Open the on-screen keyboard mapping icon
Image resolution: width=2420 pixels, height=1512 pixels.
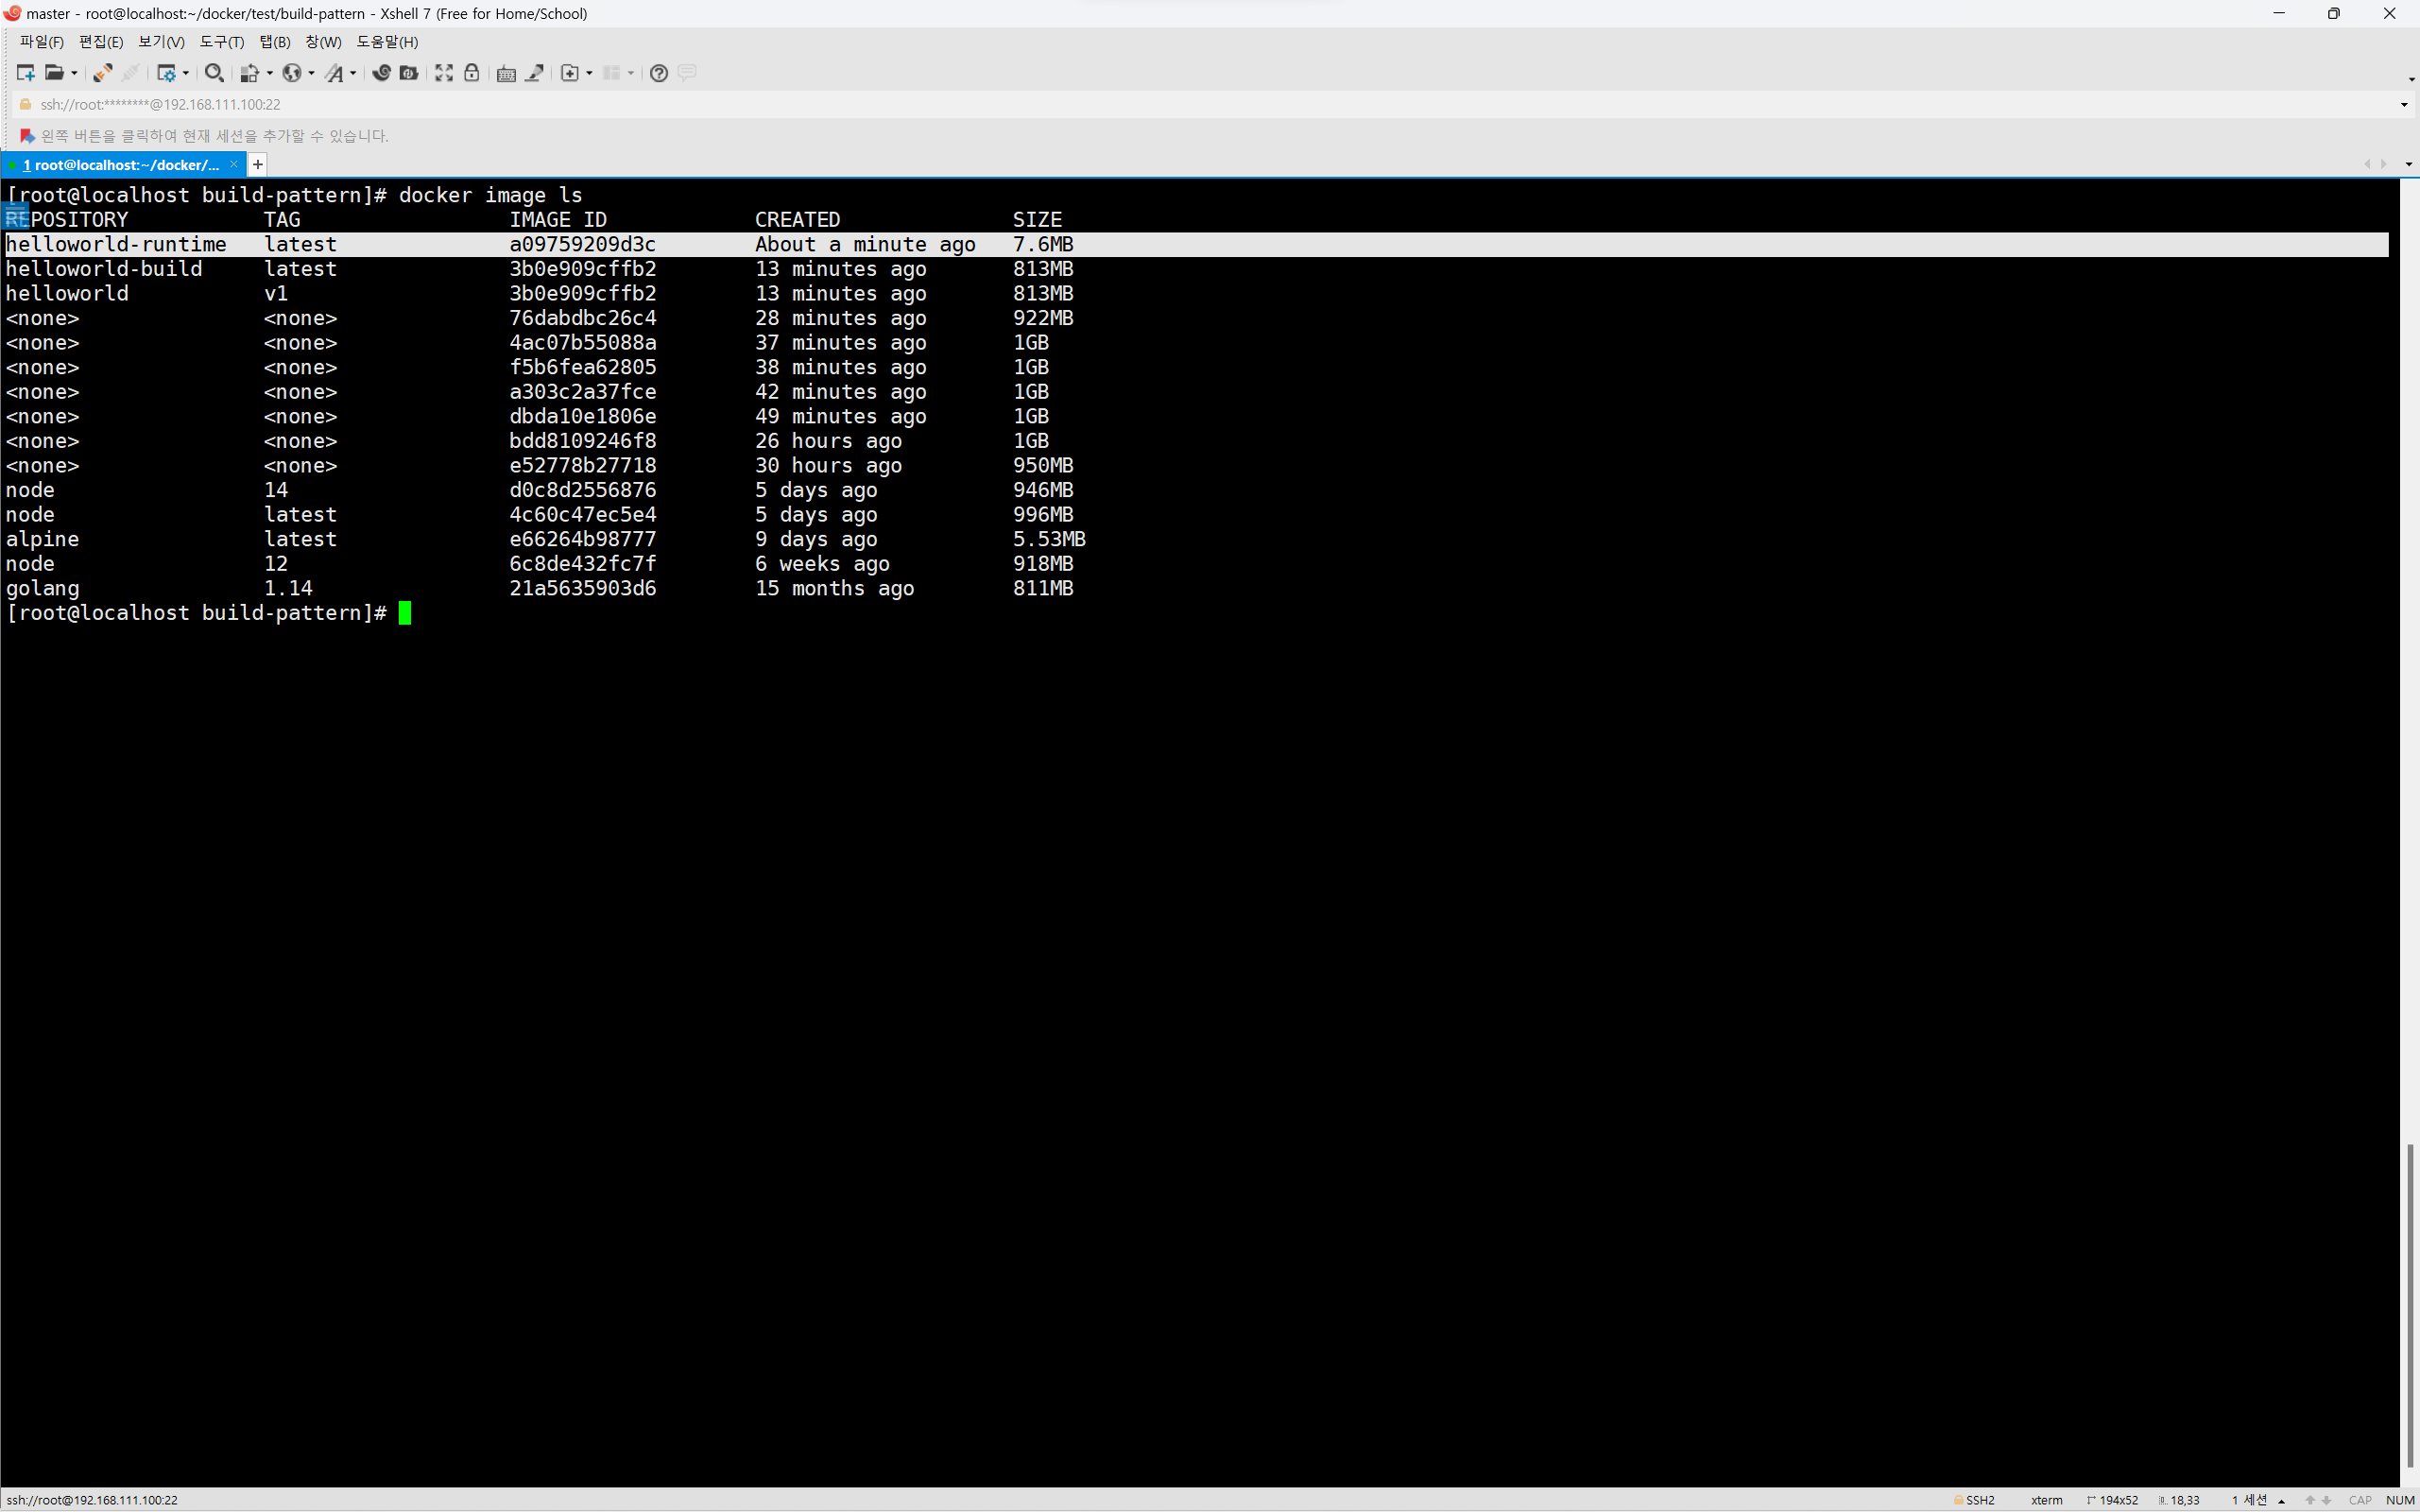pos(507,73)
